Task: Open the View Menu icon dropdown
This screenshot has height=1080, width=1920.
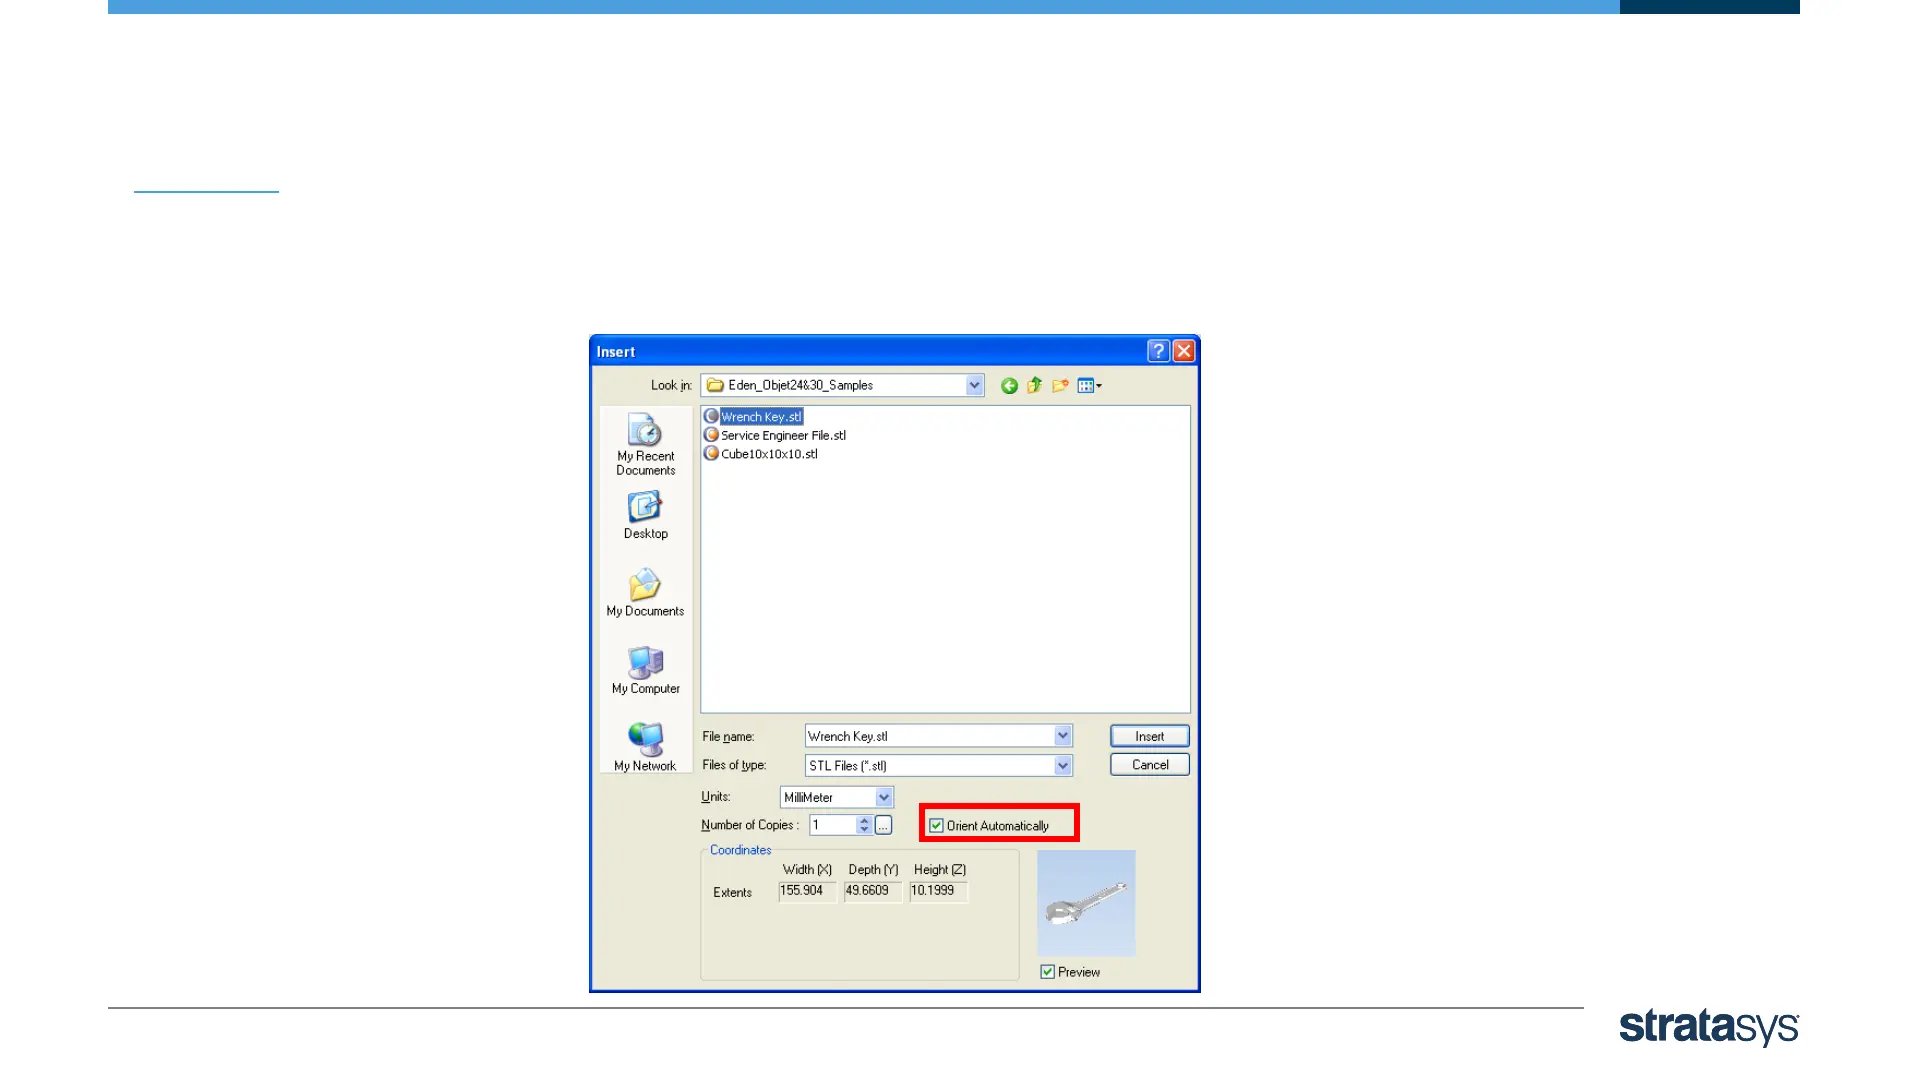Action: point(1090,386)
